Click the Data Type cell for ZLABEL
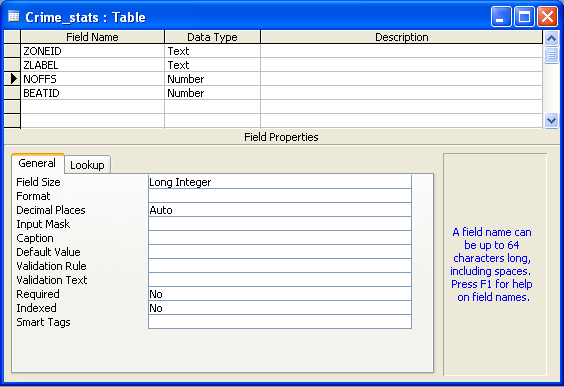Screen dimensions: 564x387 coord(212,65)
